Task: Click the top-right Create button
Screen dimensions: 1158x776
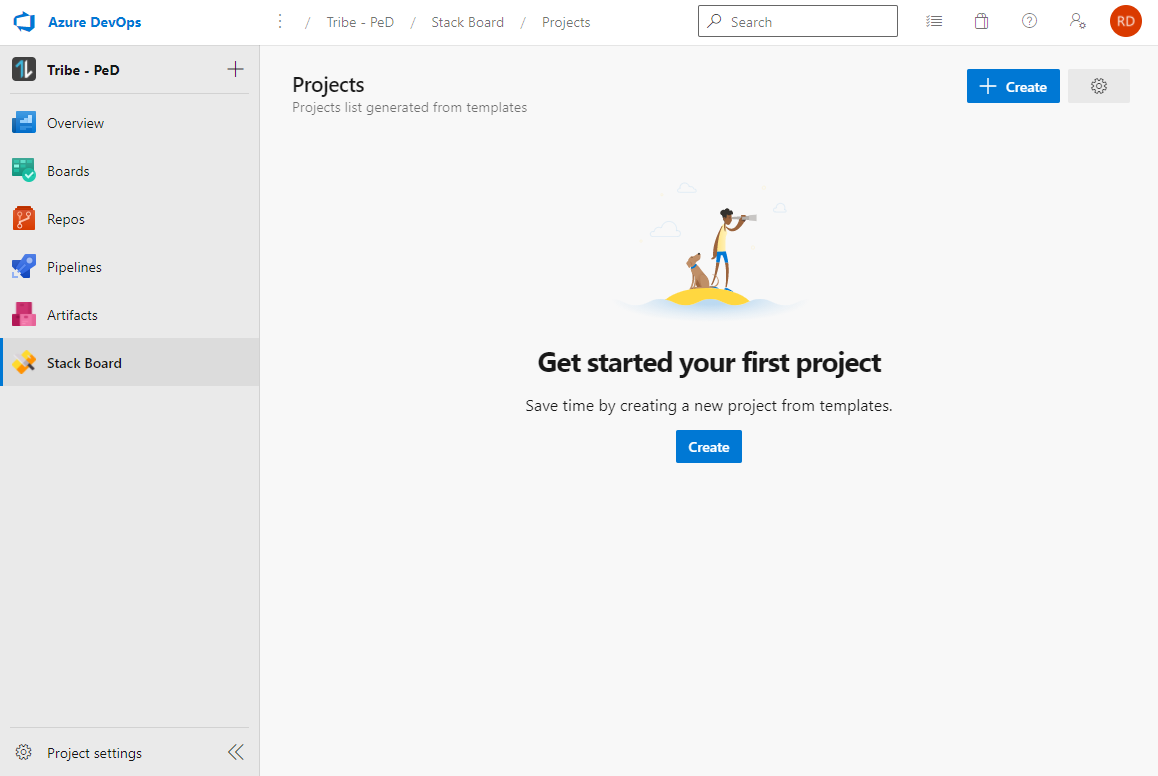Action: [1013, 86]
